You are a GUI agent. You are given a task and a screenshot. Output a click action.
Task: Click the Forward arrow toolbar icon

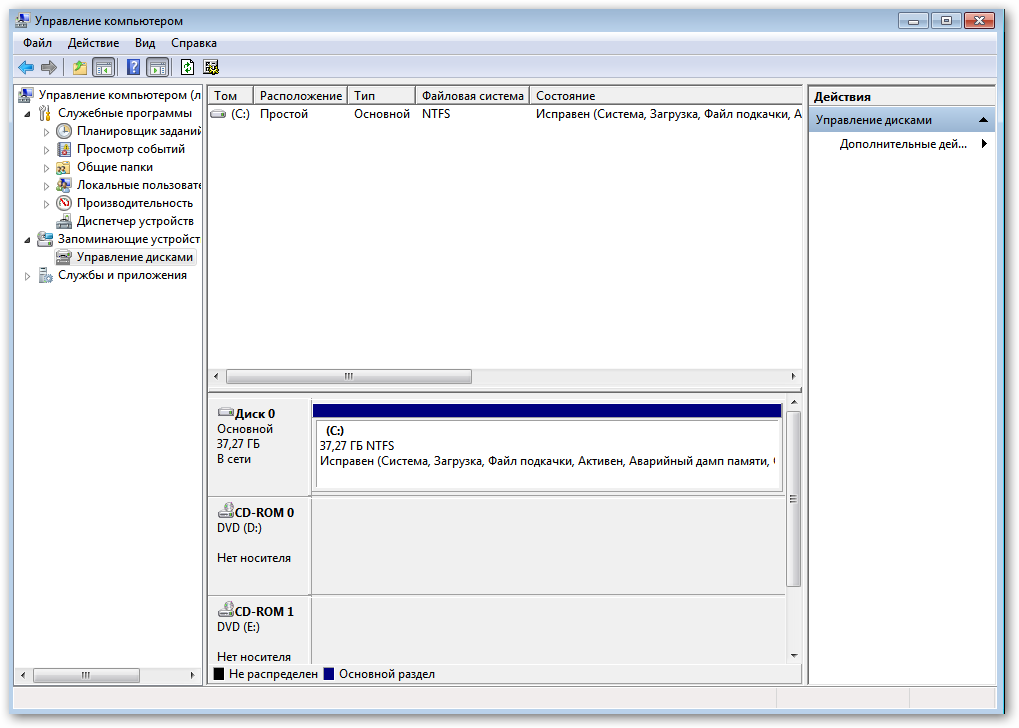pos(49,67)
